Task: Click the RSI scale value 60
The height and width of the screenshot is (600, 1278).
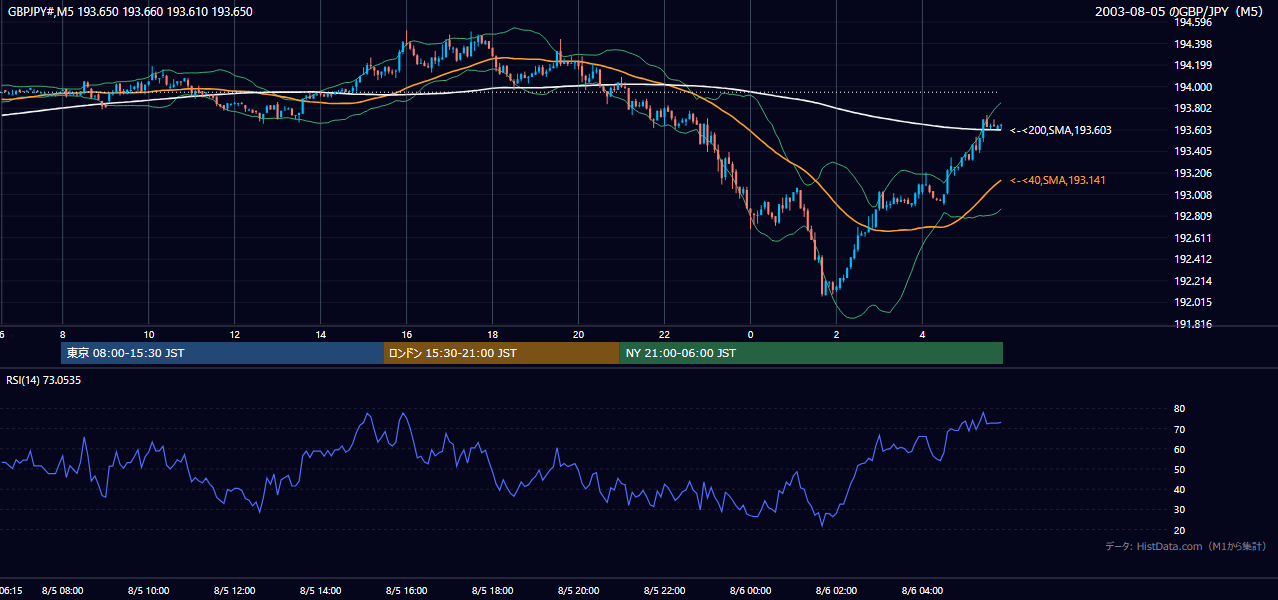Action: [1179, 449]
